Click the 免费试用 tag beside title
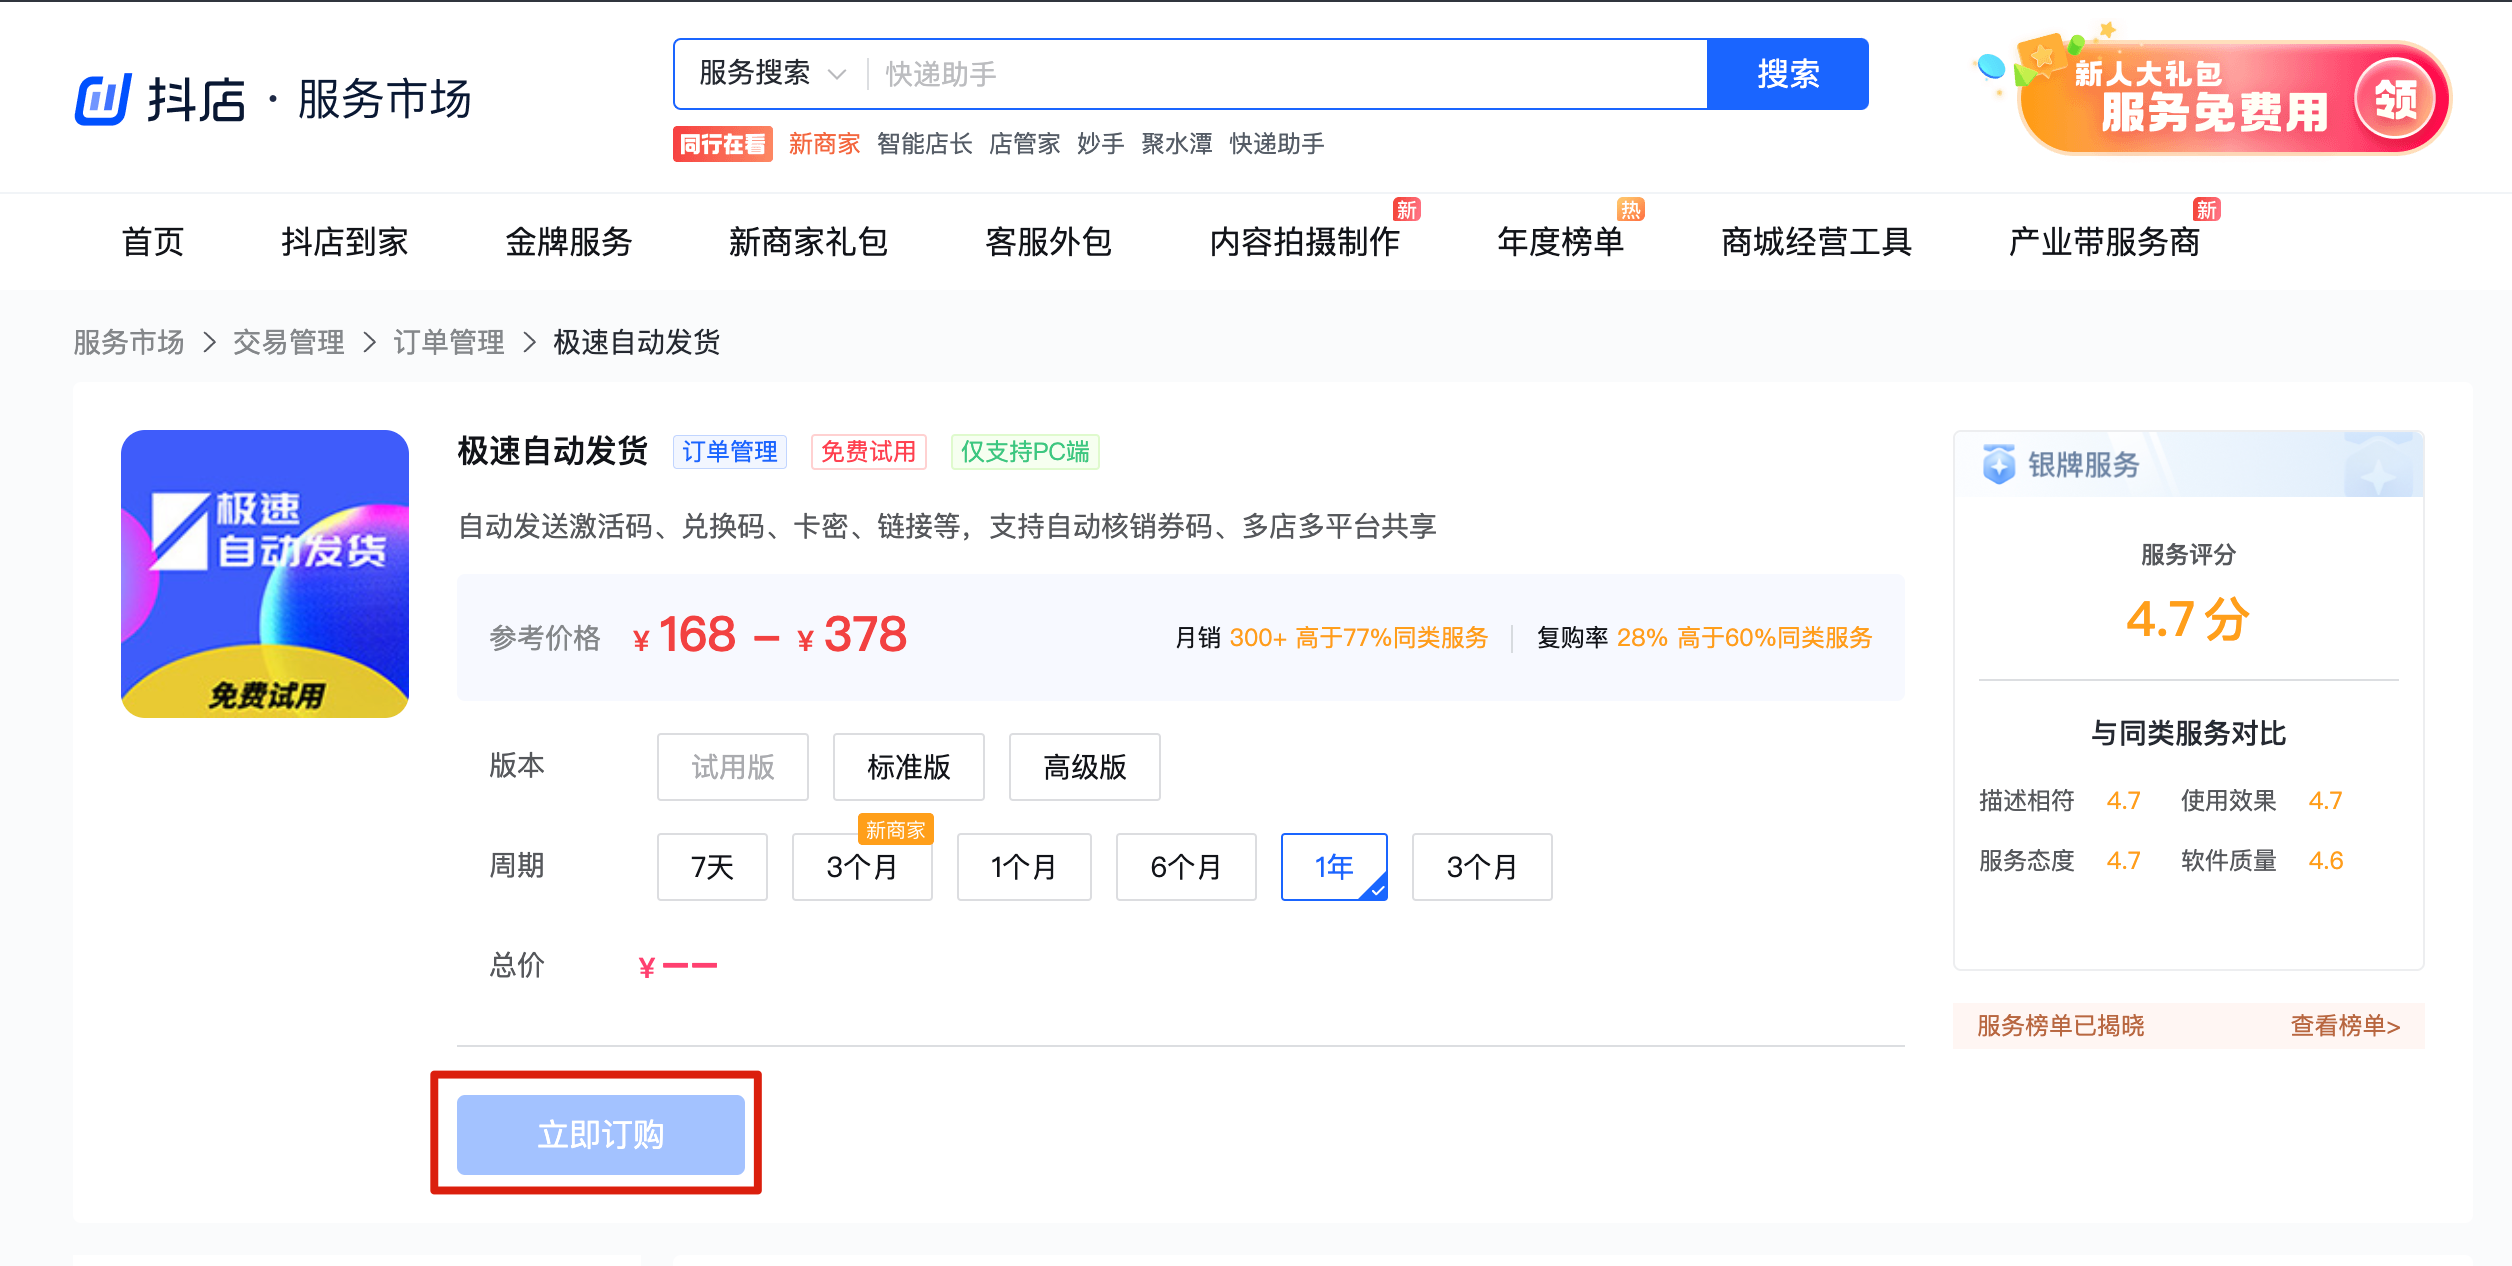This screenshot has height=1266, width=2512. click(x=868, y=452)
